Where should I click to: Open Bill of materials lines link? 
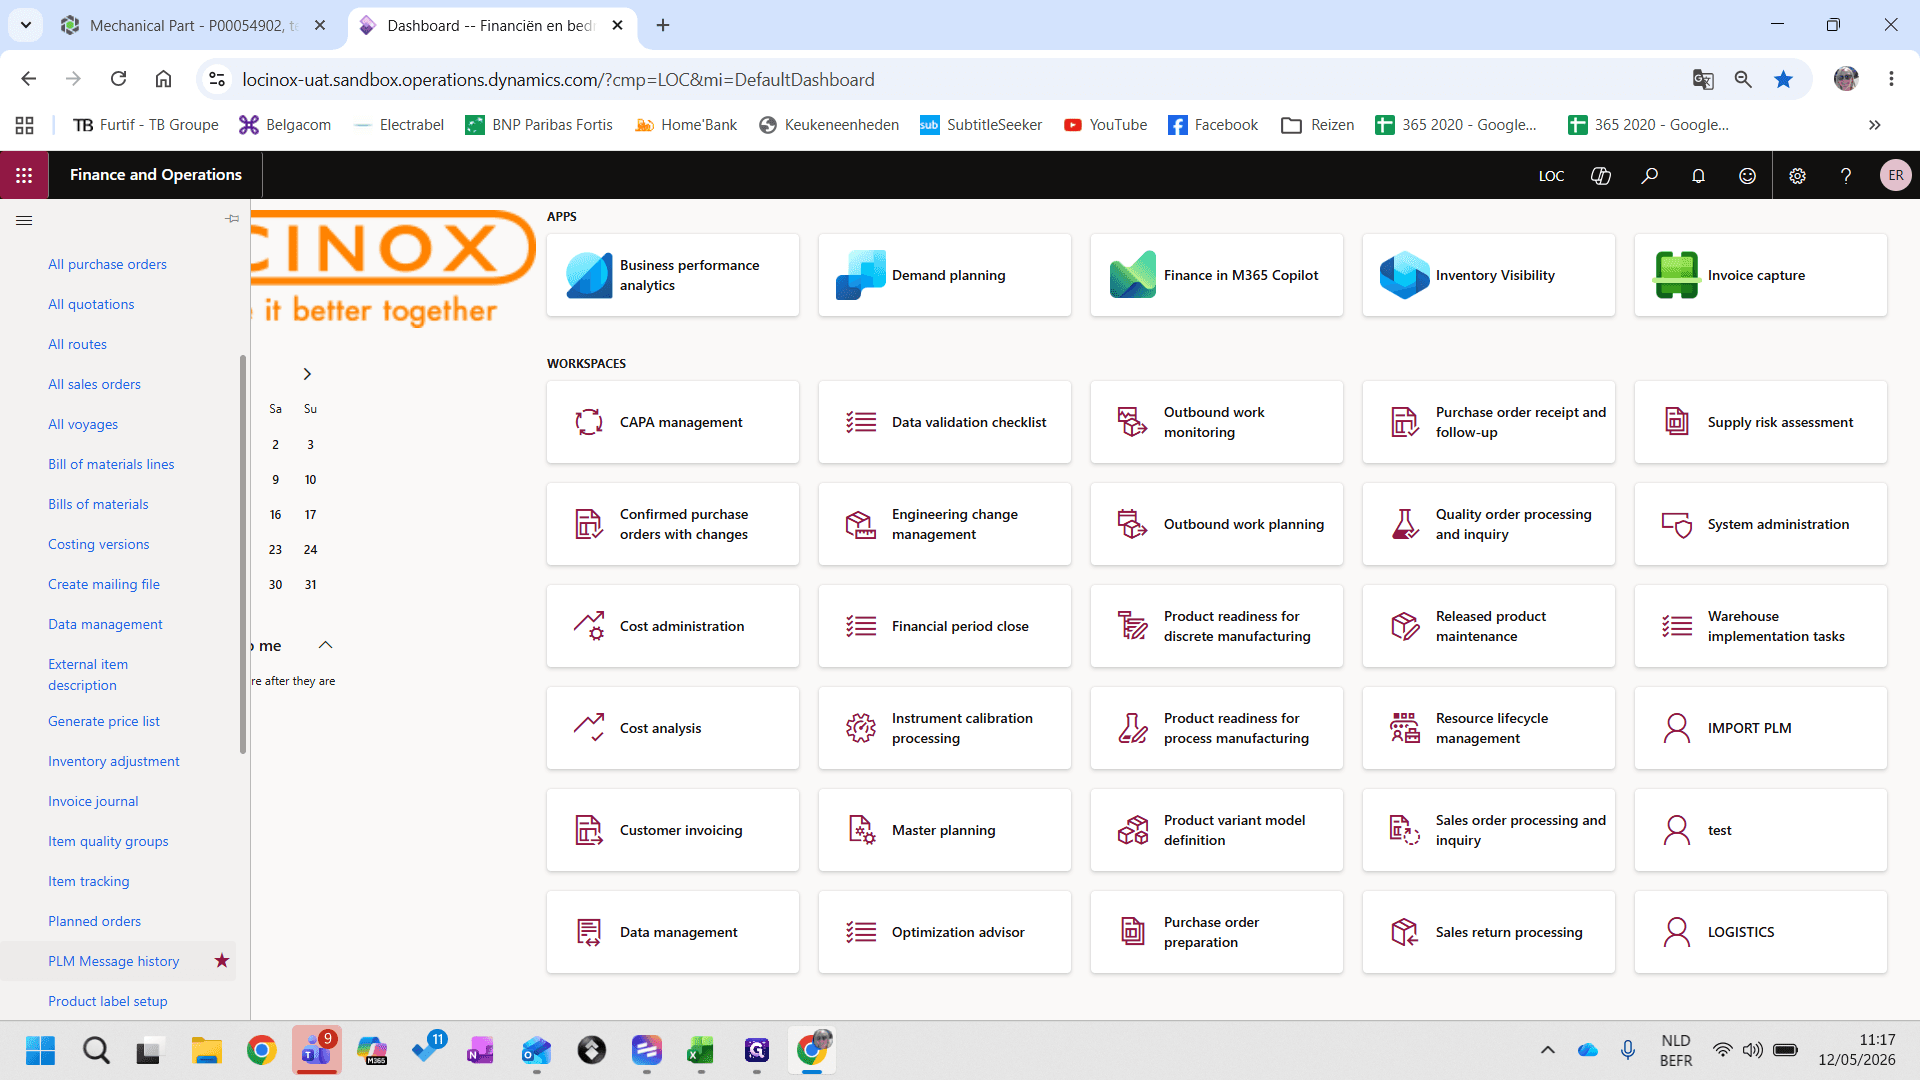pyautogui.click(x=111, y=464)
